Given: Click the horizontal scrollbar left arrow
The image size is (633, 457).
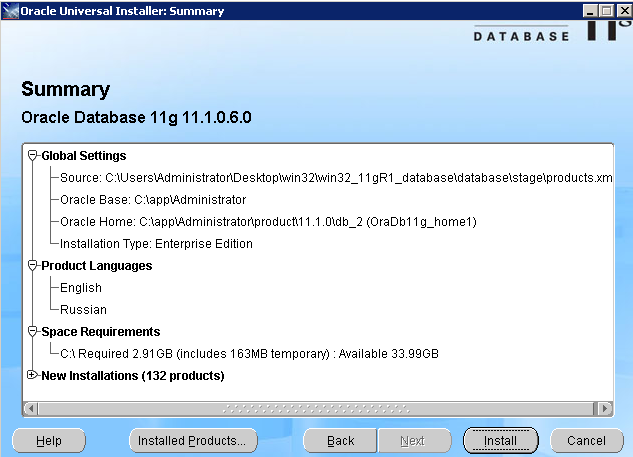Looking at the screenshot, I should (31, 408).
